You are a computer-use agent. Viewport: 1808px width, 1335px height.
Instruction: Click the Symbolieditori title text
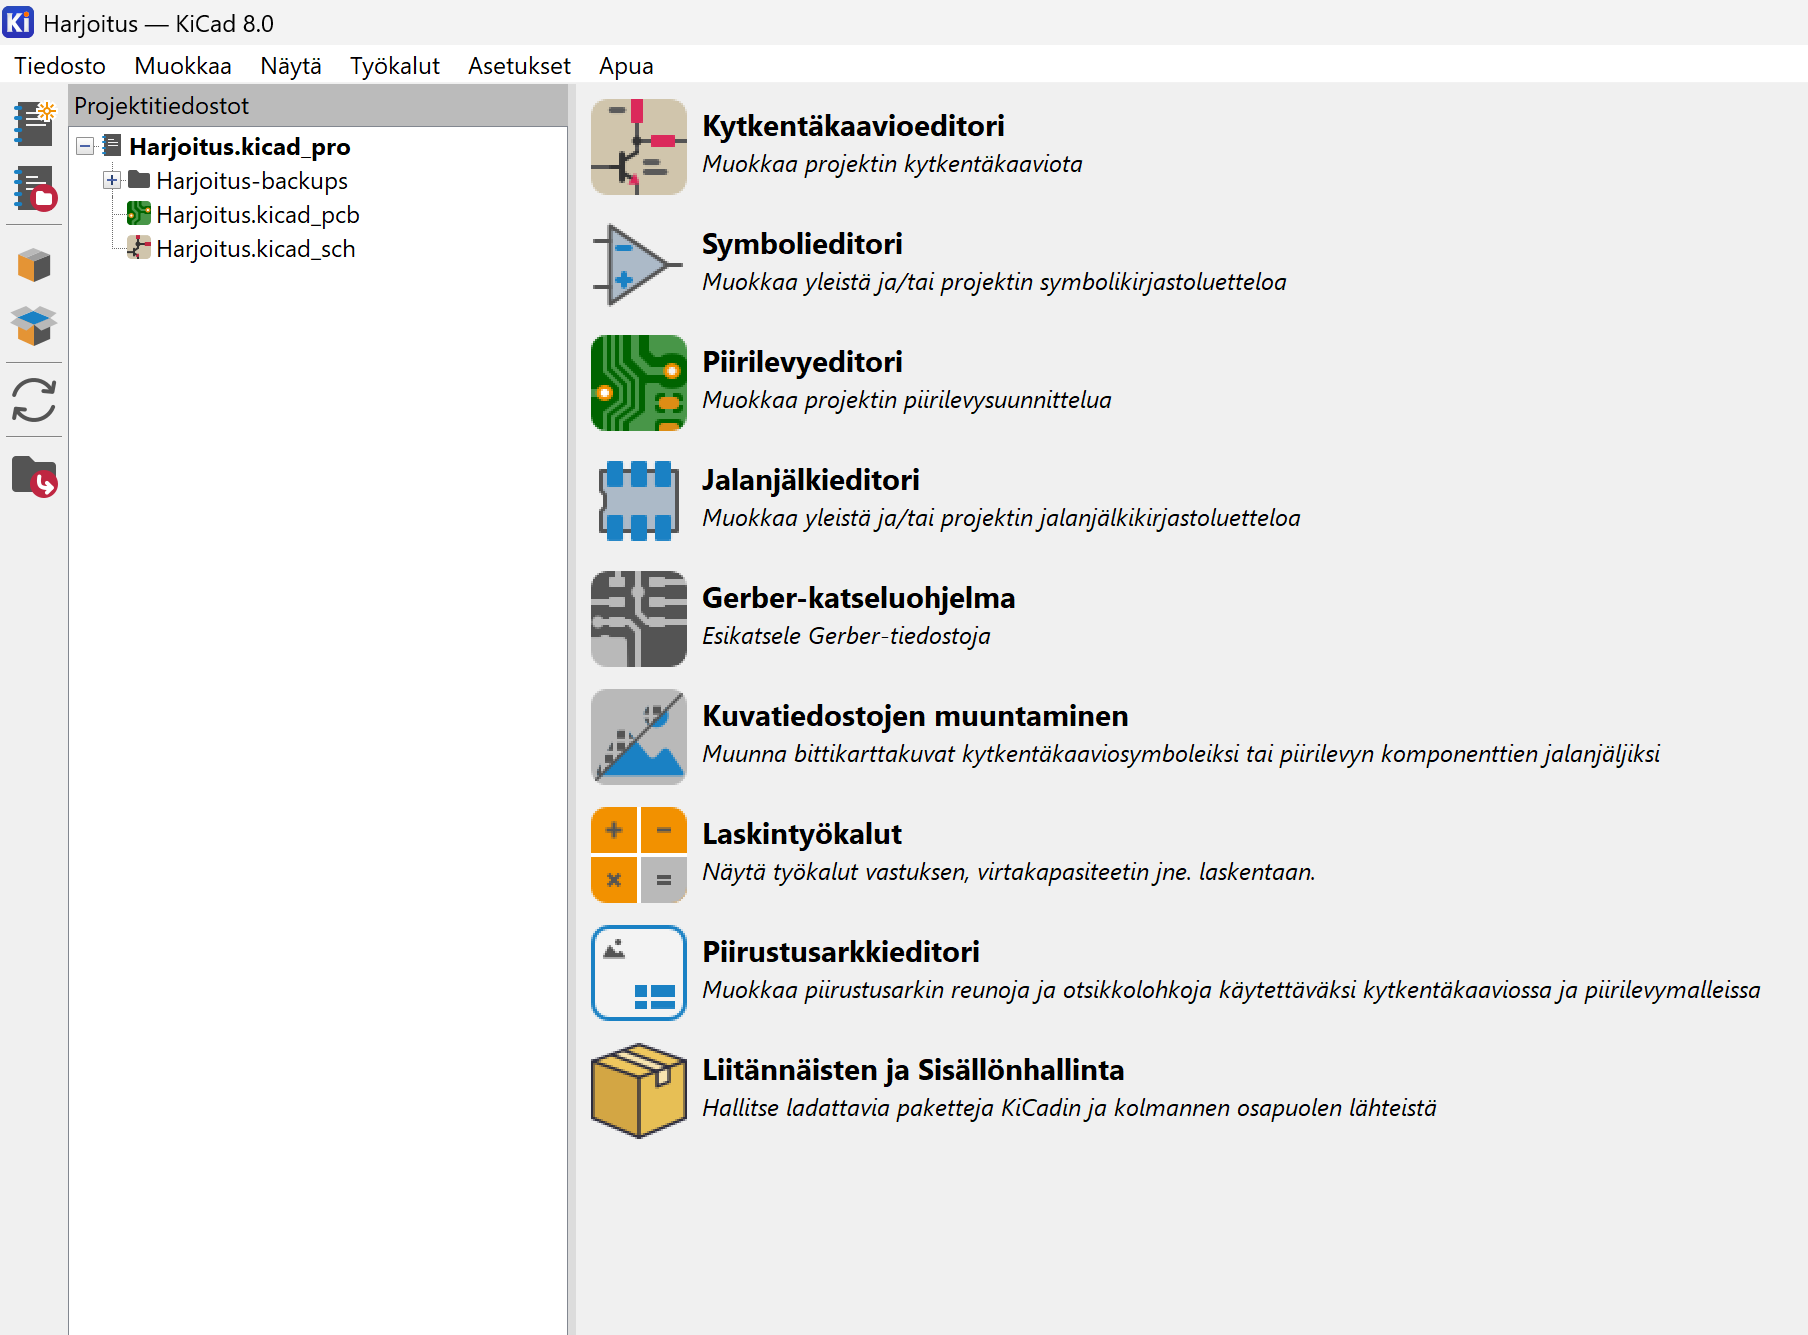802,244
